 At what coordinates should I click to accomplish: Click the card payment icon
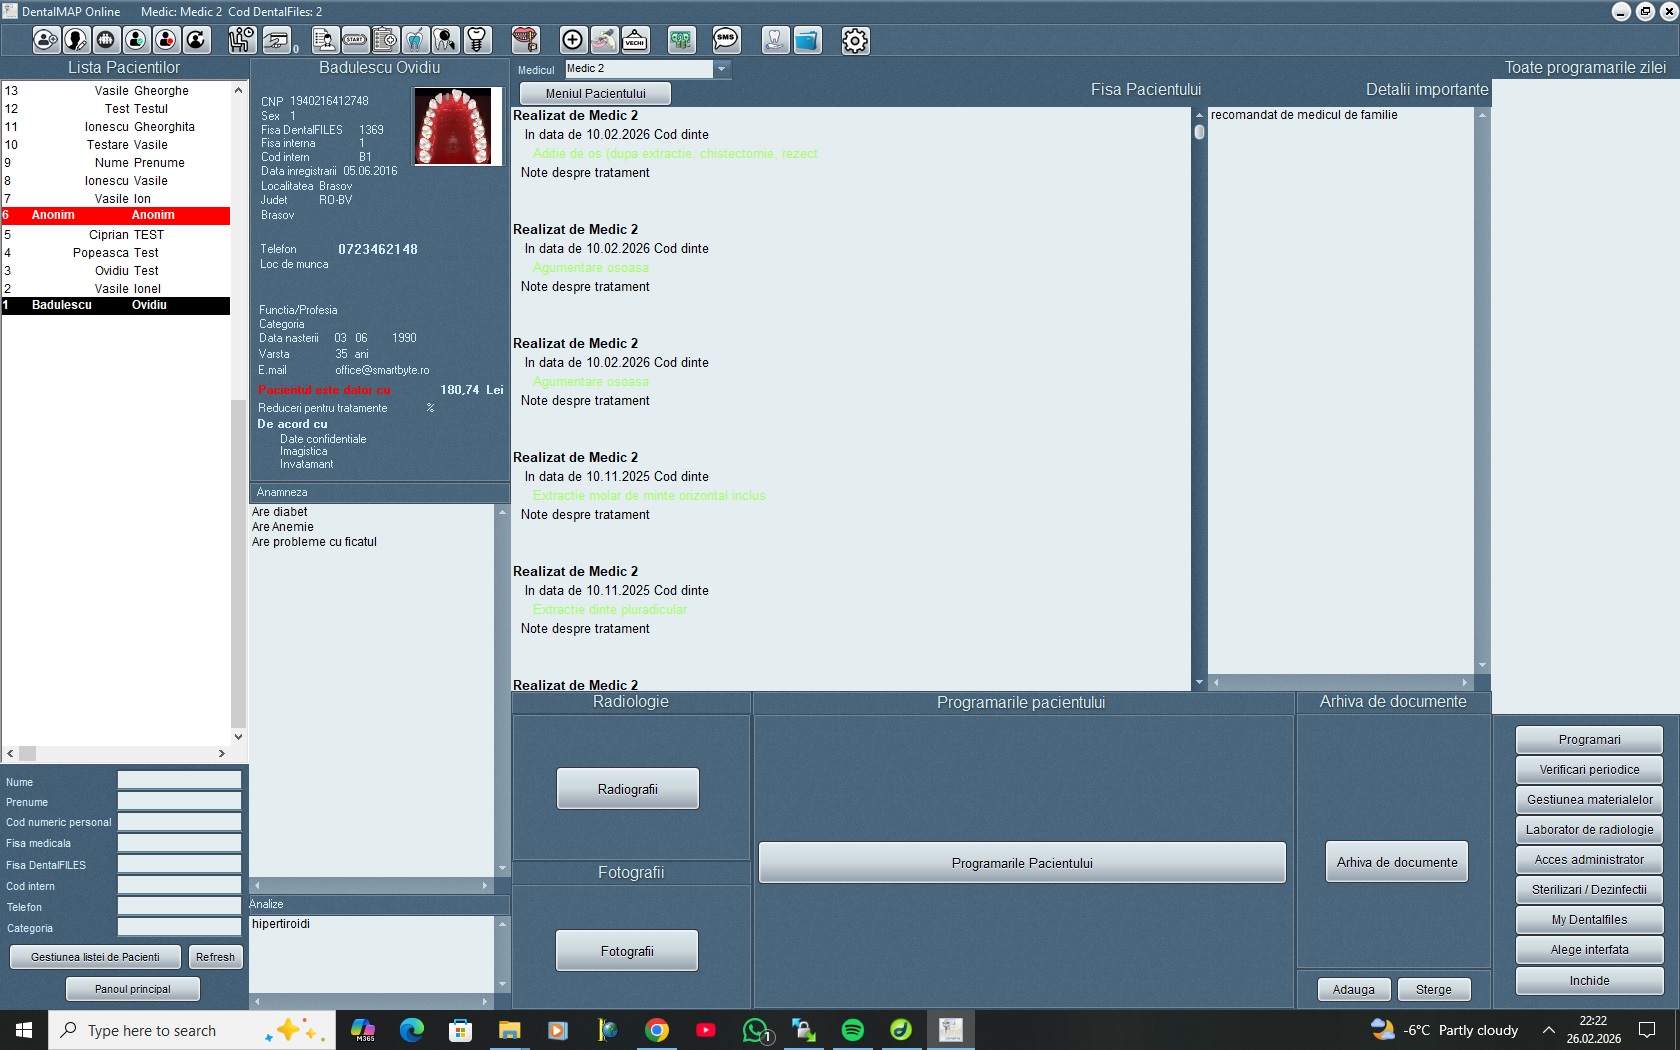click(277, 40)
